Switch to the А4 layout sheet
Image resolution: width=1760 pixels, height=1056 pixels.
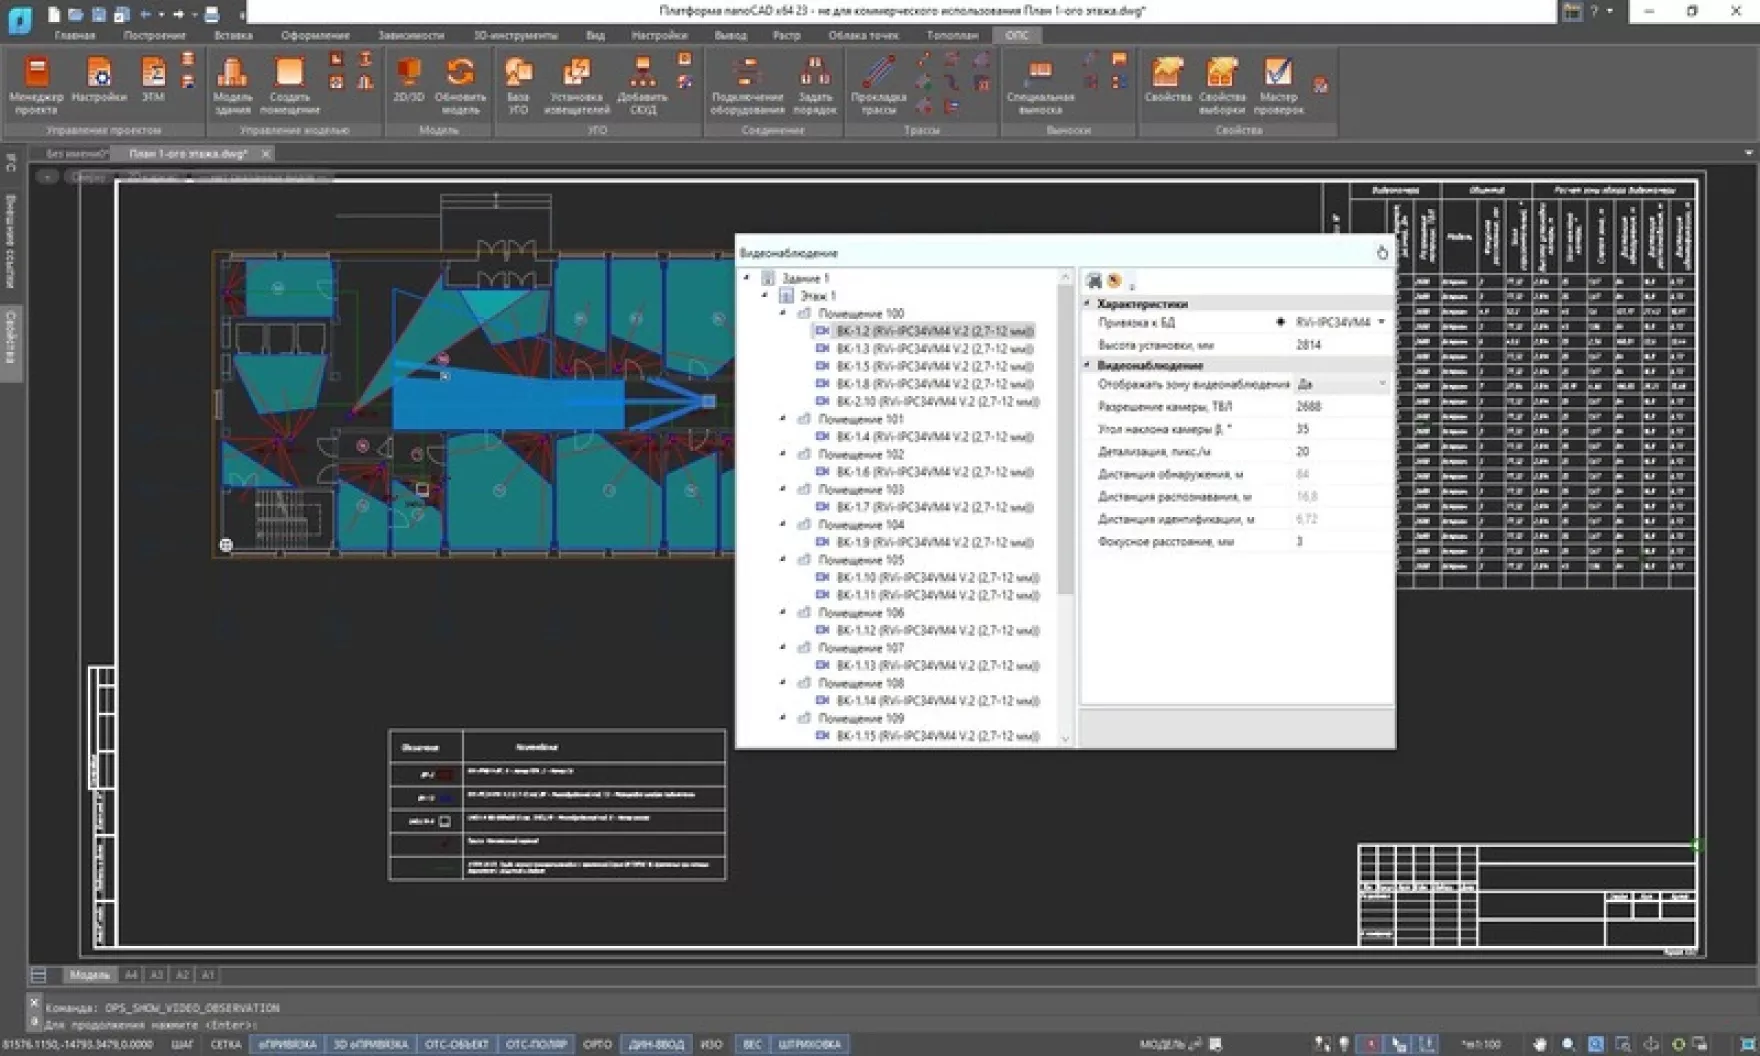[130, 973]
